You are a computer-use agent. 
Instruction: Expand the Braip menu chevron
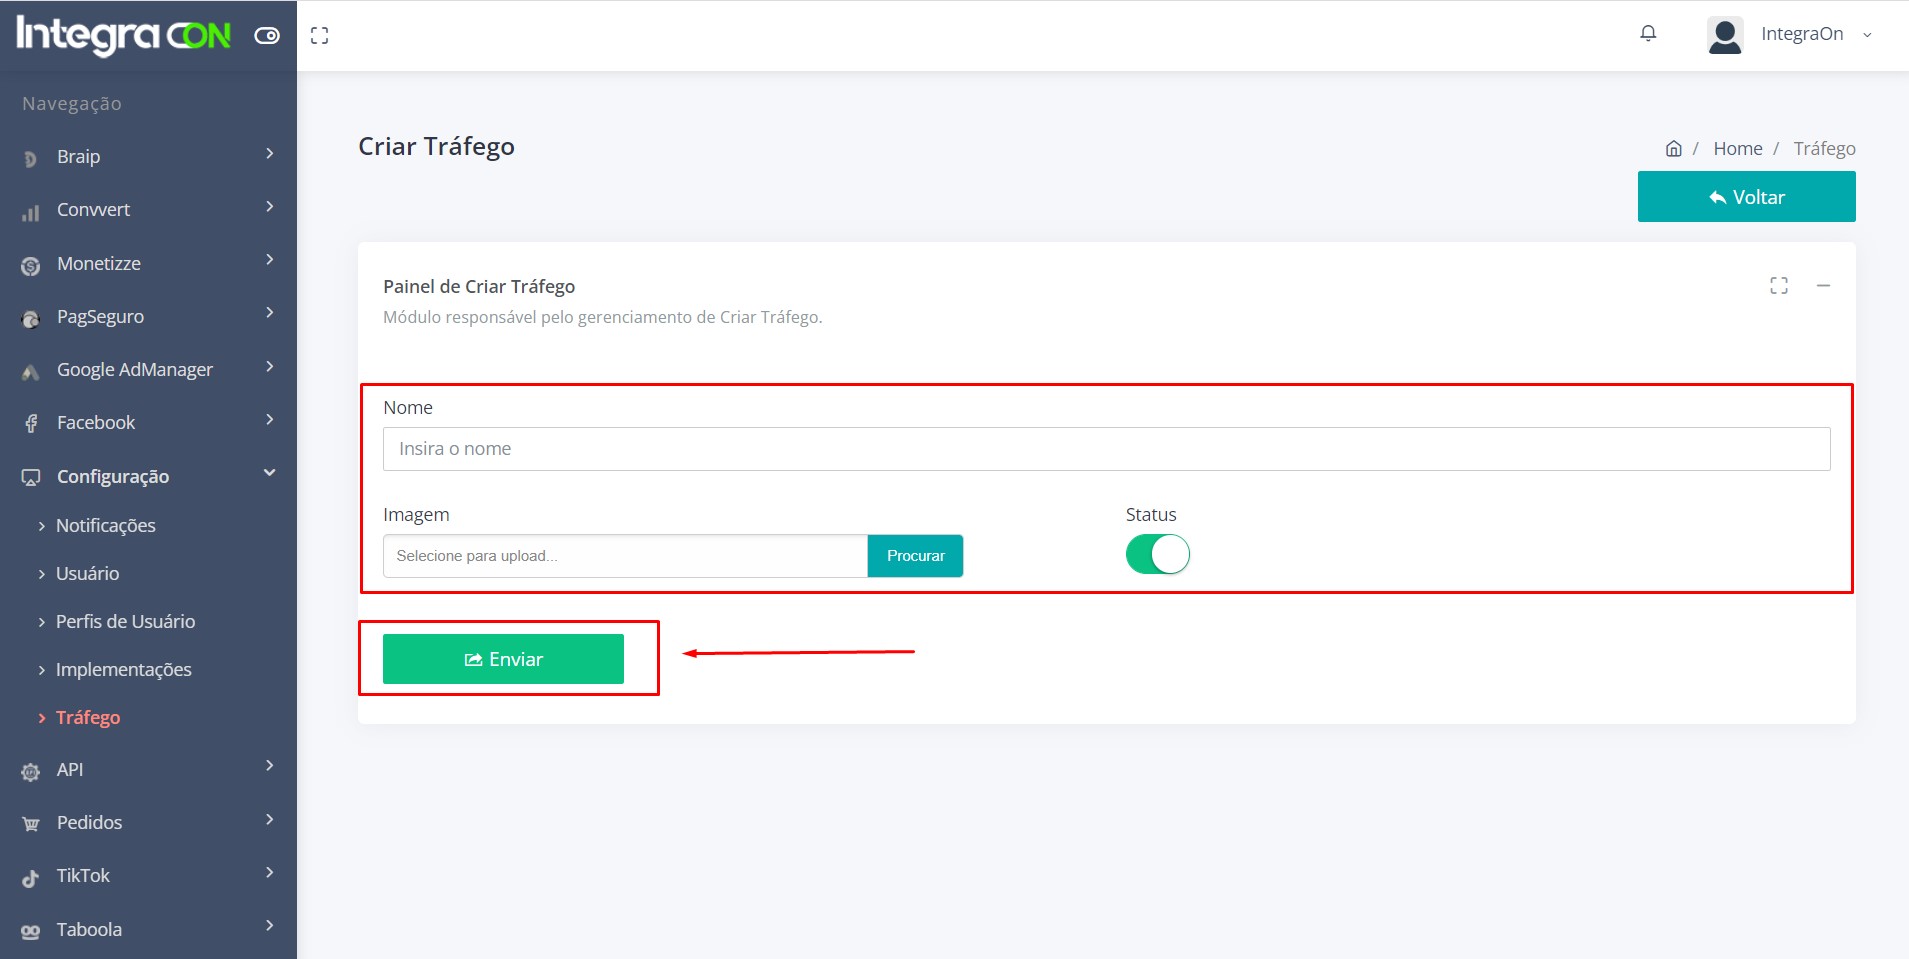point(269,154)
